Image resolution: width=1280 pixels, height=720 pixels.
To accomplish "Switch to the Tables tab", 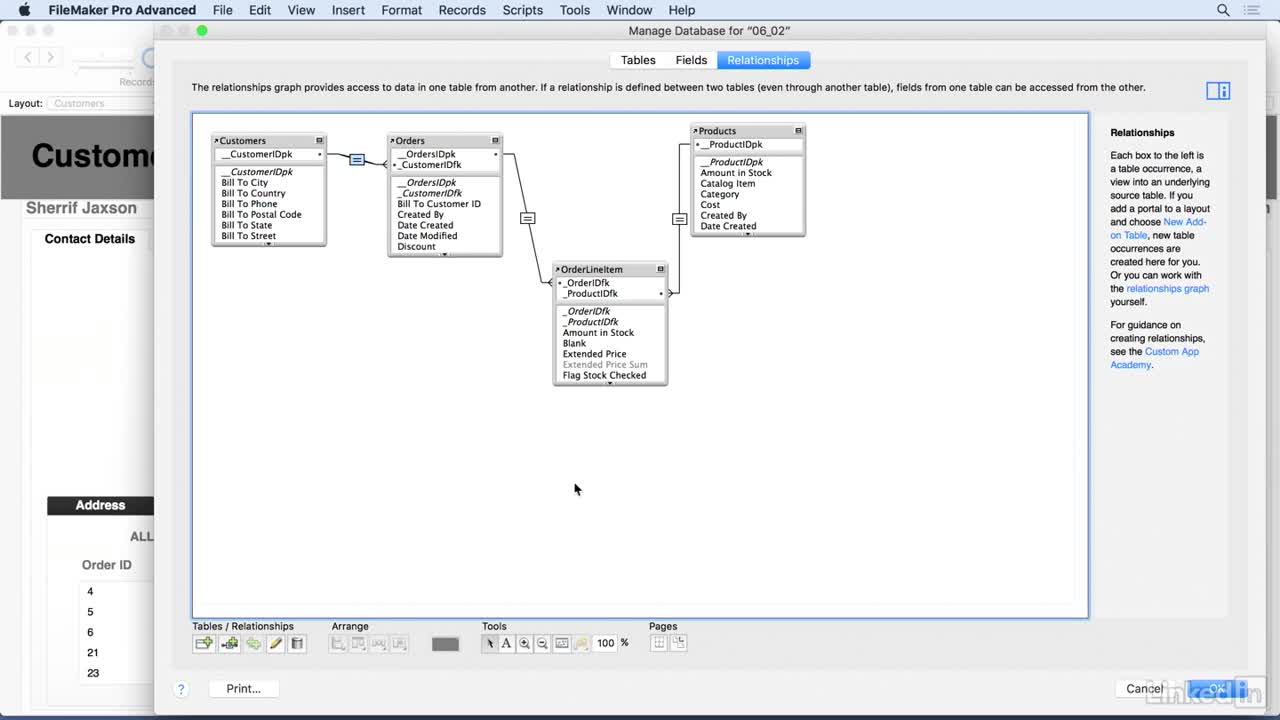I will [x=638, y=60].
